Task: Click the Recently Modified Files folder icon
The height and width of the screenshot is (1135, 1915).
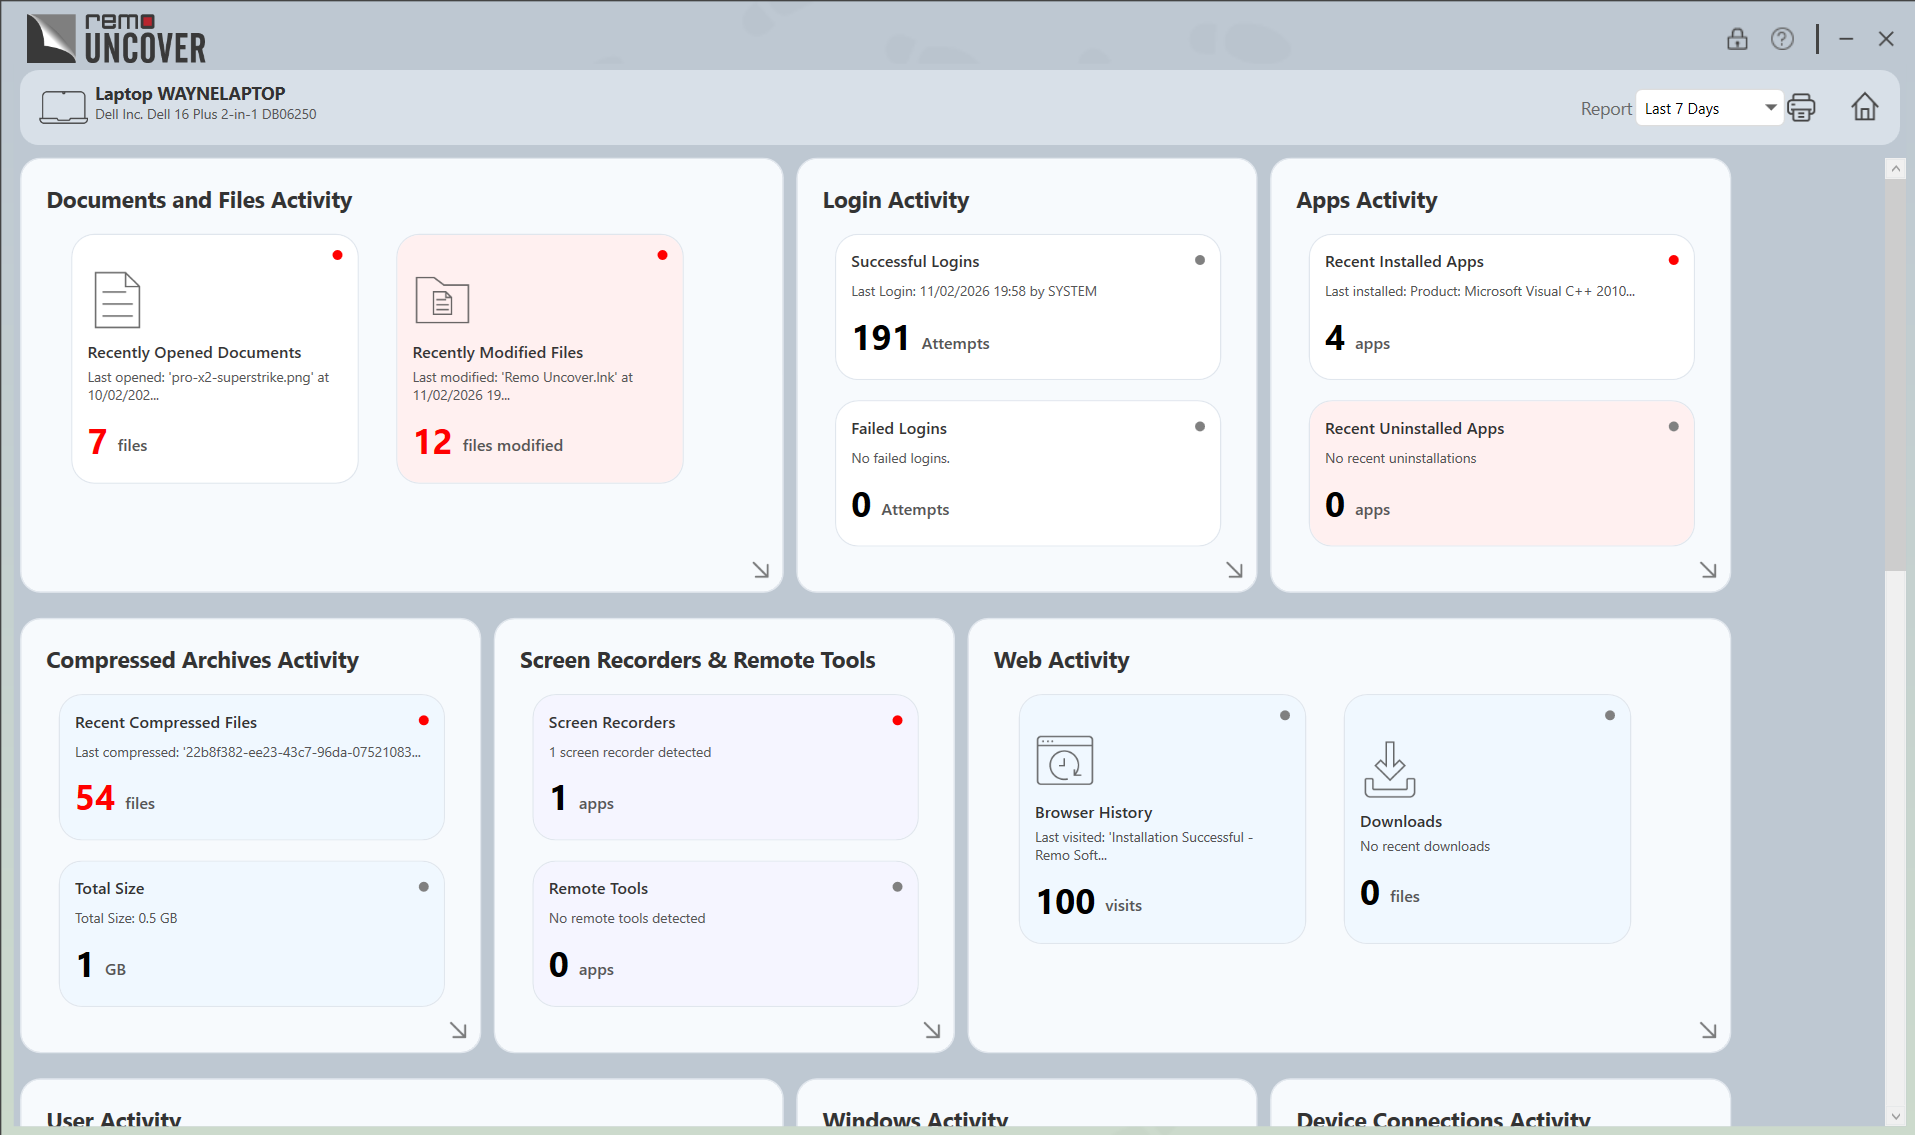Action: click(x=442, y=300)
